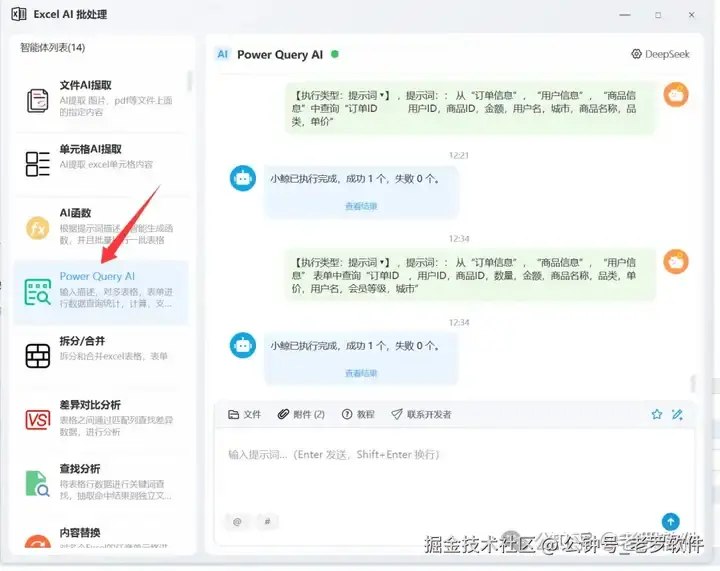
Task: Click the @ mention button
Action: [237, 521]
